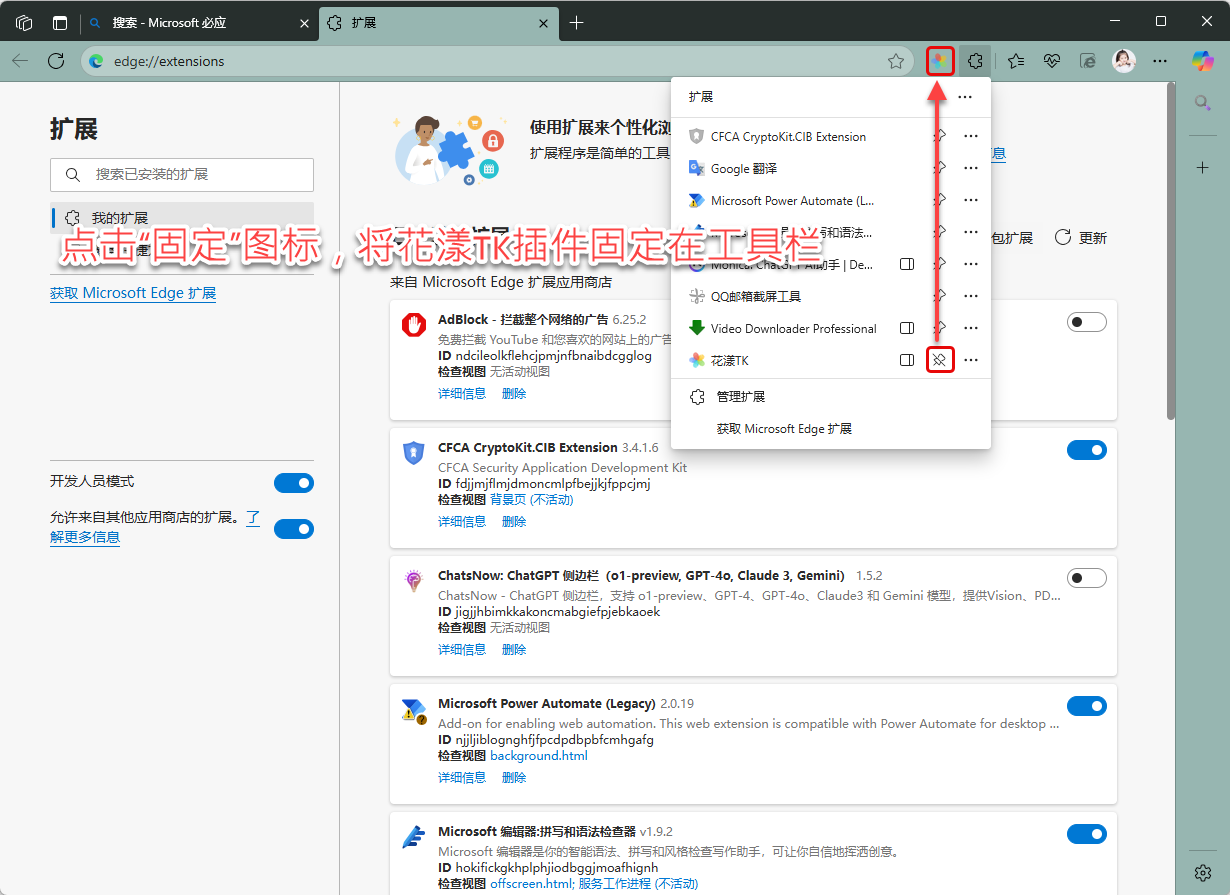The image size is (1230, 895).
Task: Open sidebar settings gear at bottom right
Action: (x=1203, y=872)
